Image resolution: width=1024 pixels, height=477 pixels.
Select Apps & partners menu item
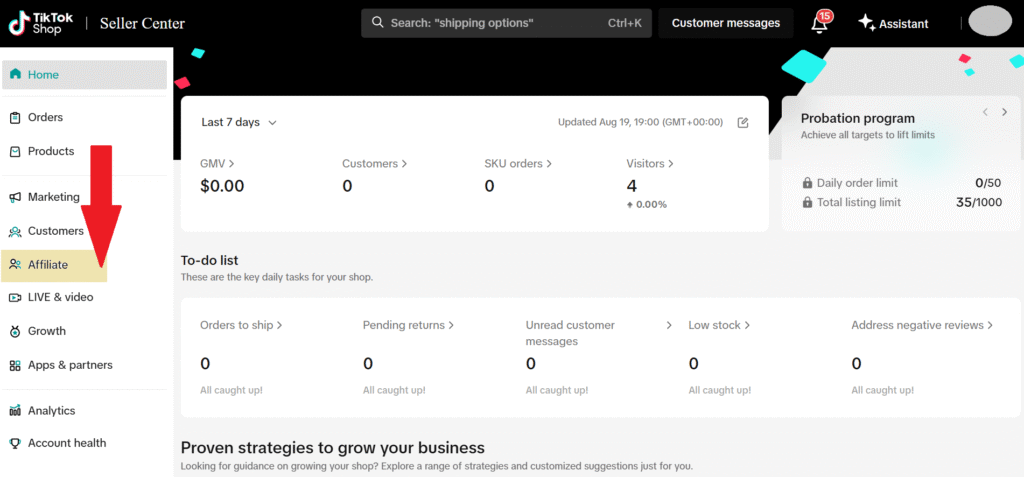click(x=69, y=365)
